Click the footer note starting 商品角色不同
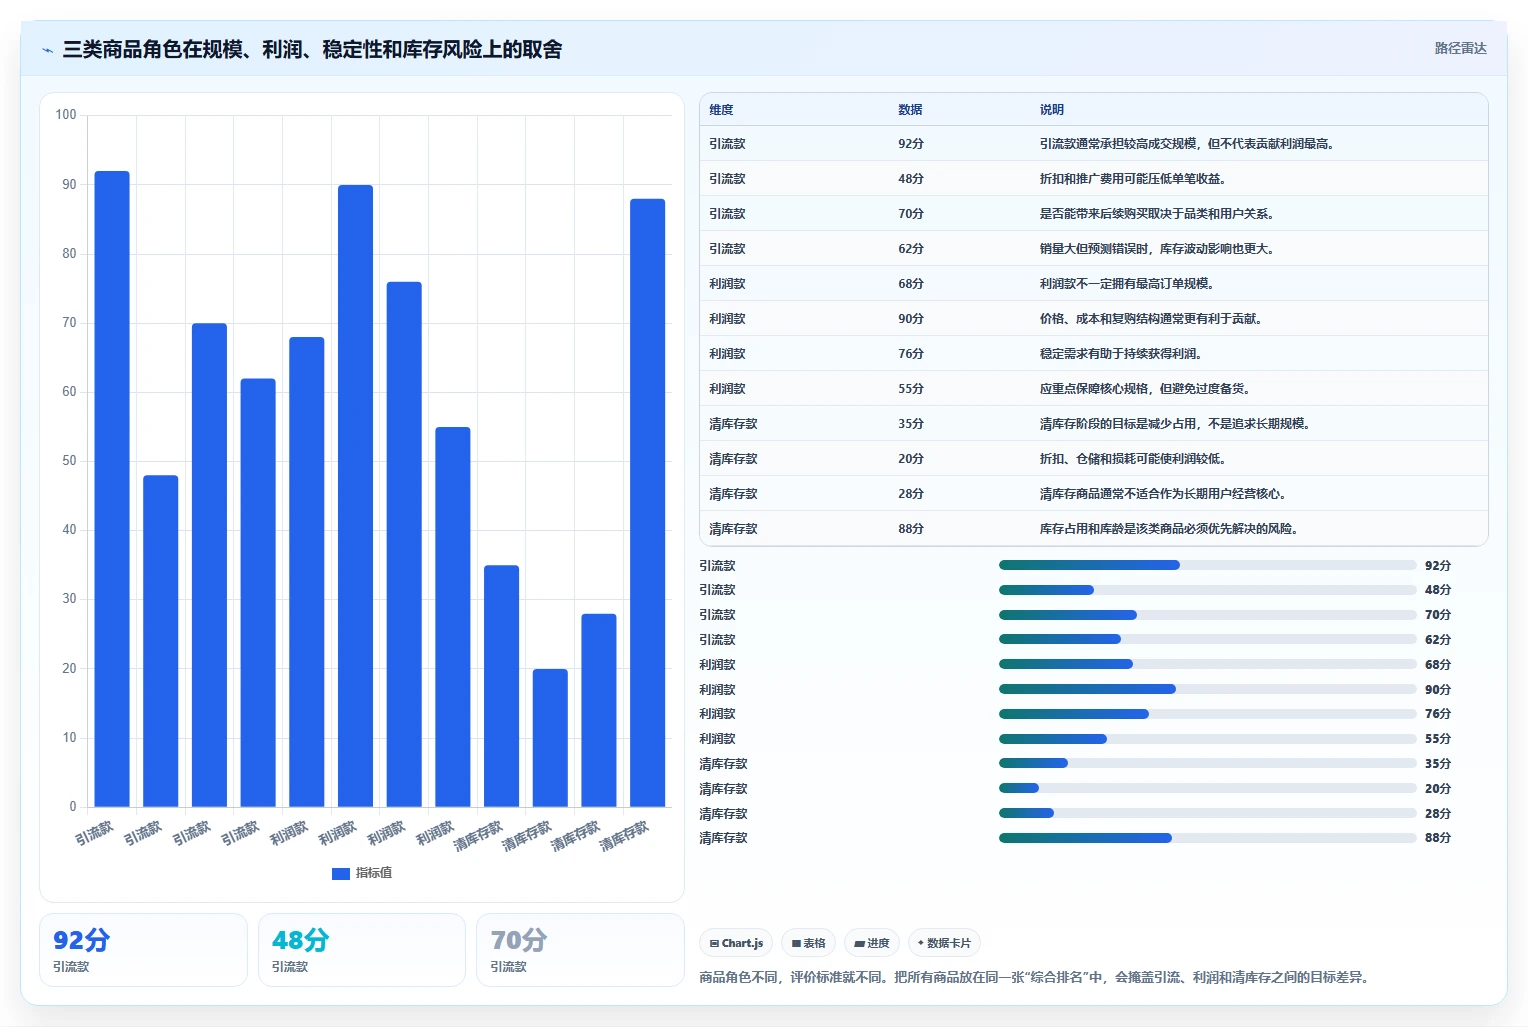Screen dimensions: 1528x1027 pos(1034,977)
